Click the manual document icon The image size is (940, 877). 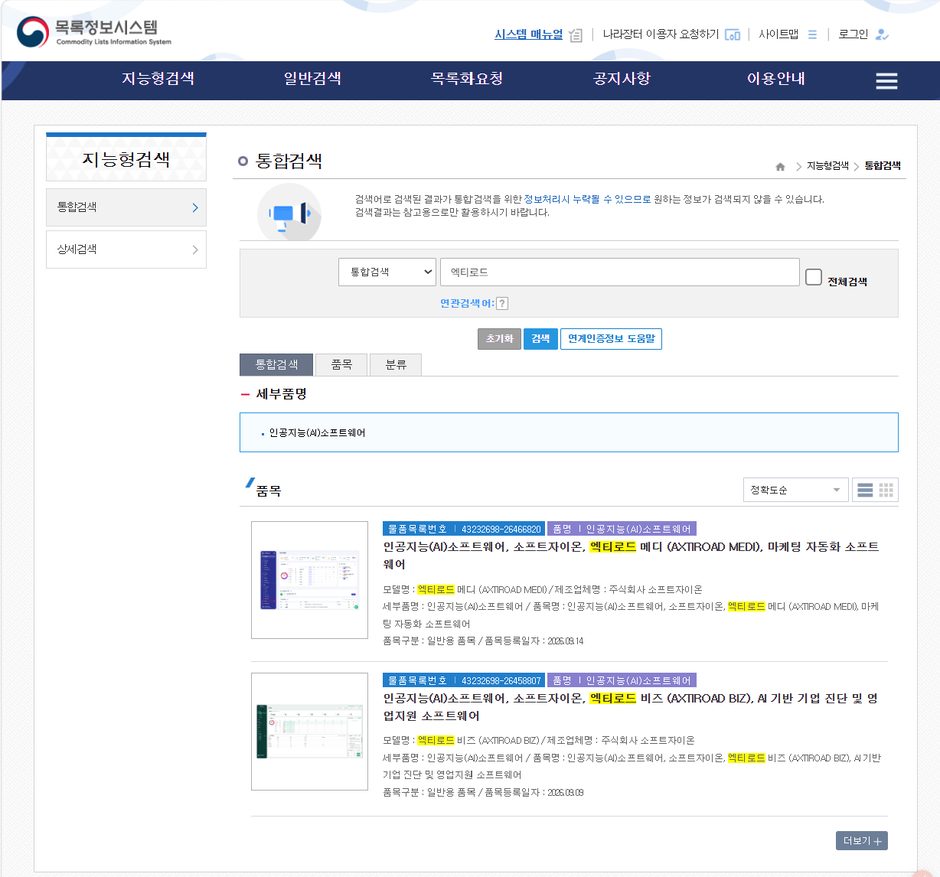(x=576, y=35)
